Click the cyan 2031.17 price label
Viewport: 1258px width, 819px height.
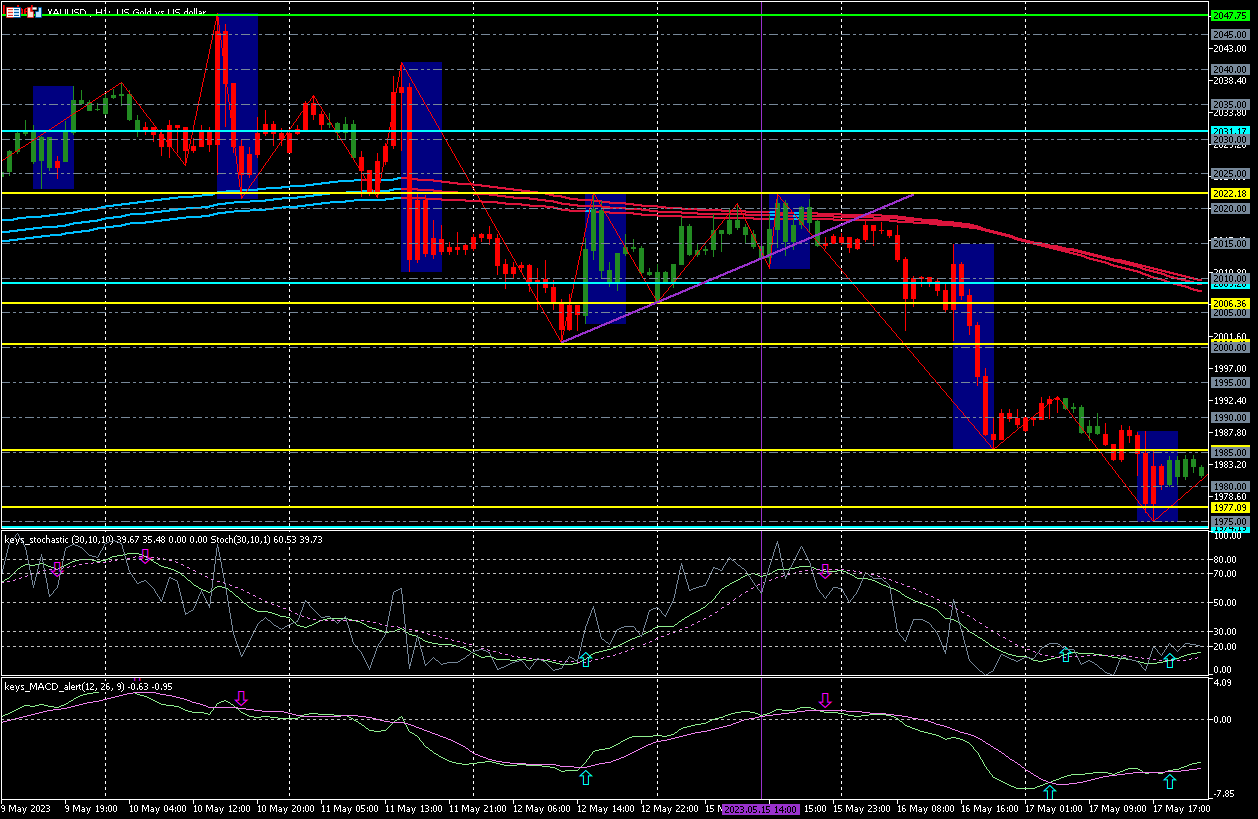click(x=1228, y=131)
